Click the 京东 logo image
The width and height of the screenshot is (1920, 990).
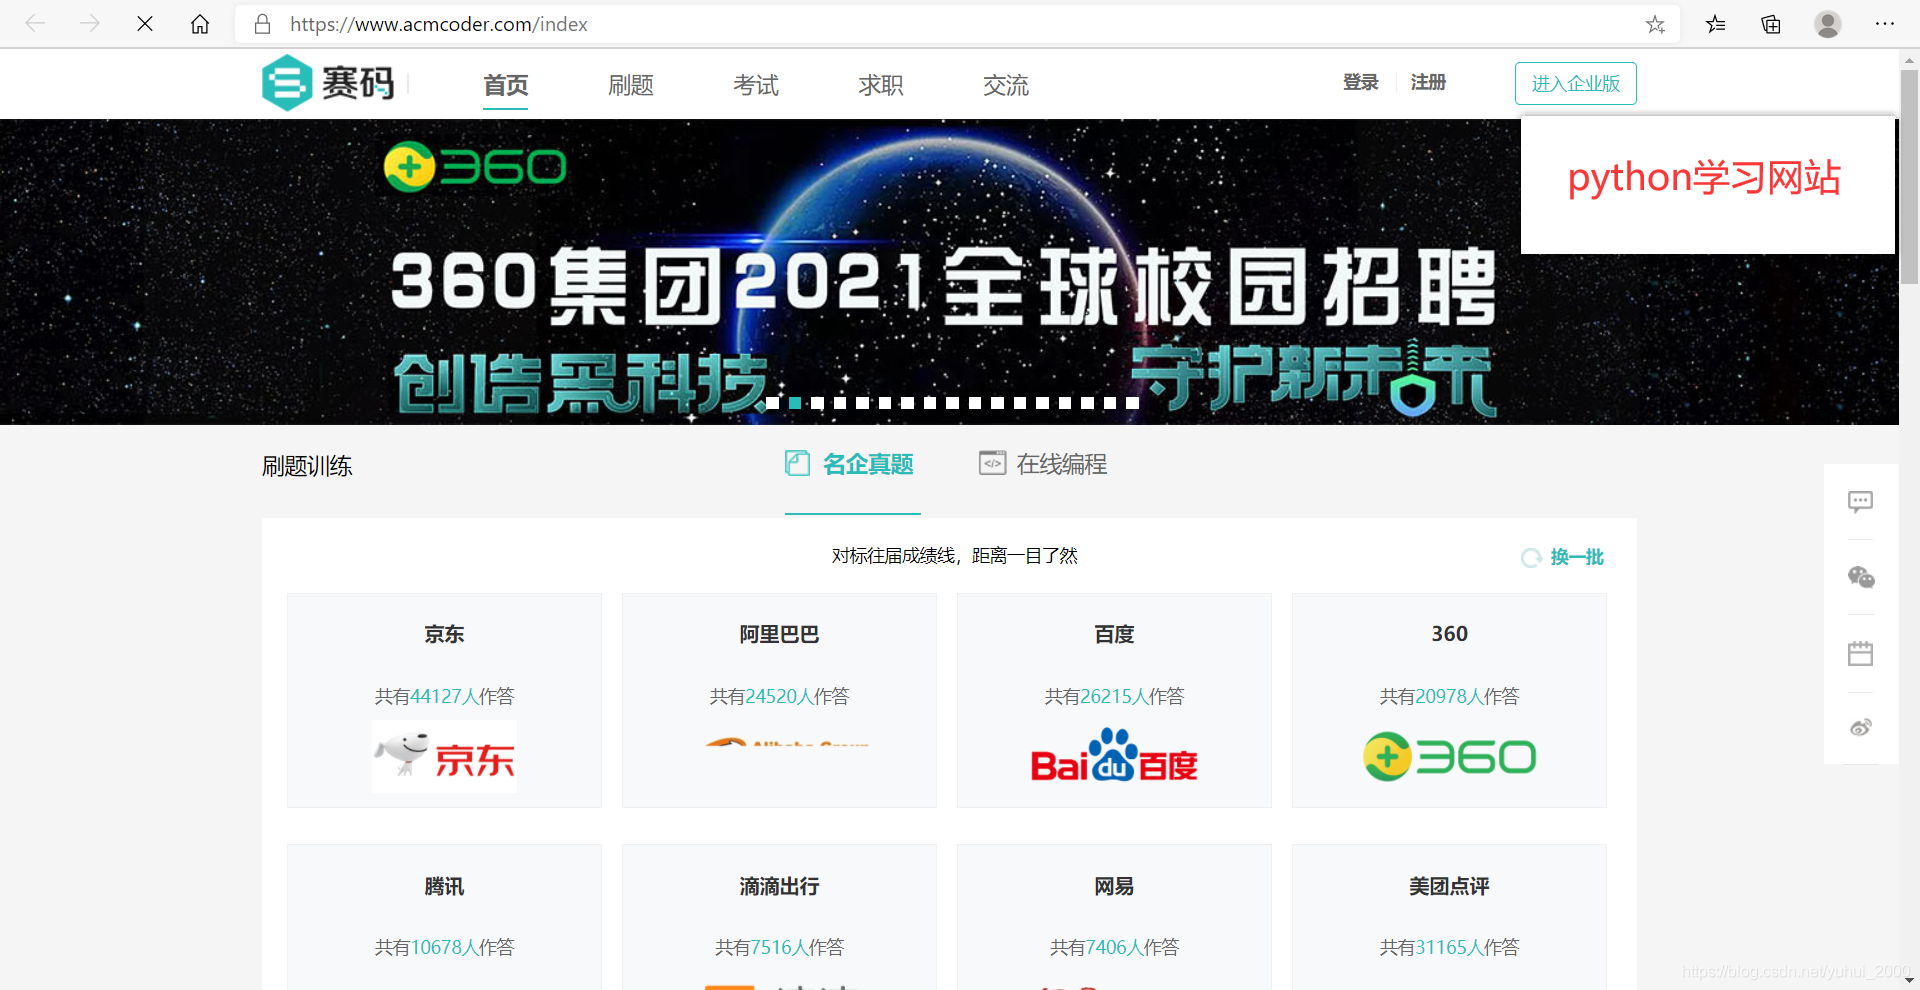tap(445, 757)
